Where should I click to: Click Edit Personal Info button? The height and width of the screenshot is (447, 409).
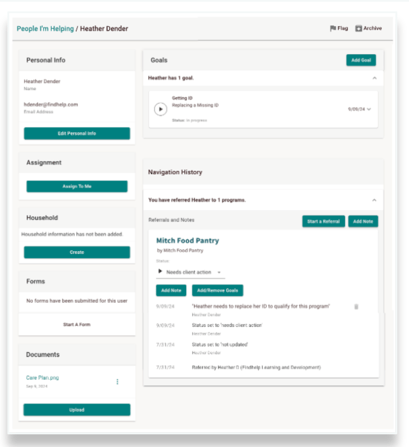pyautogui.click(x=77, y=133)
